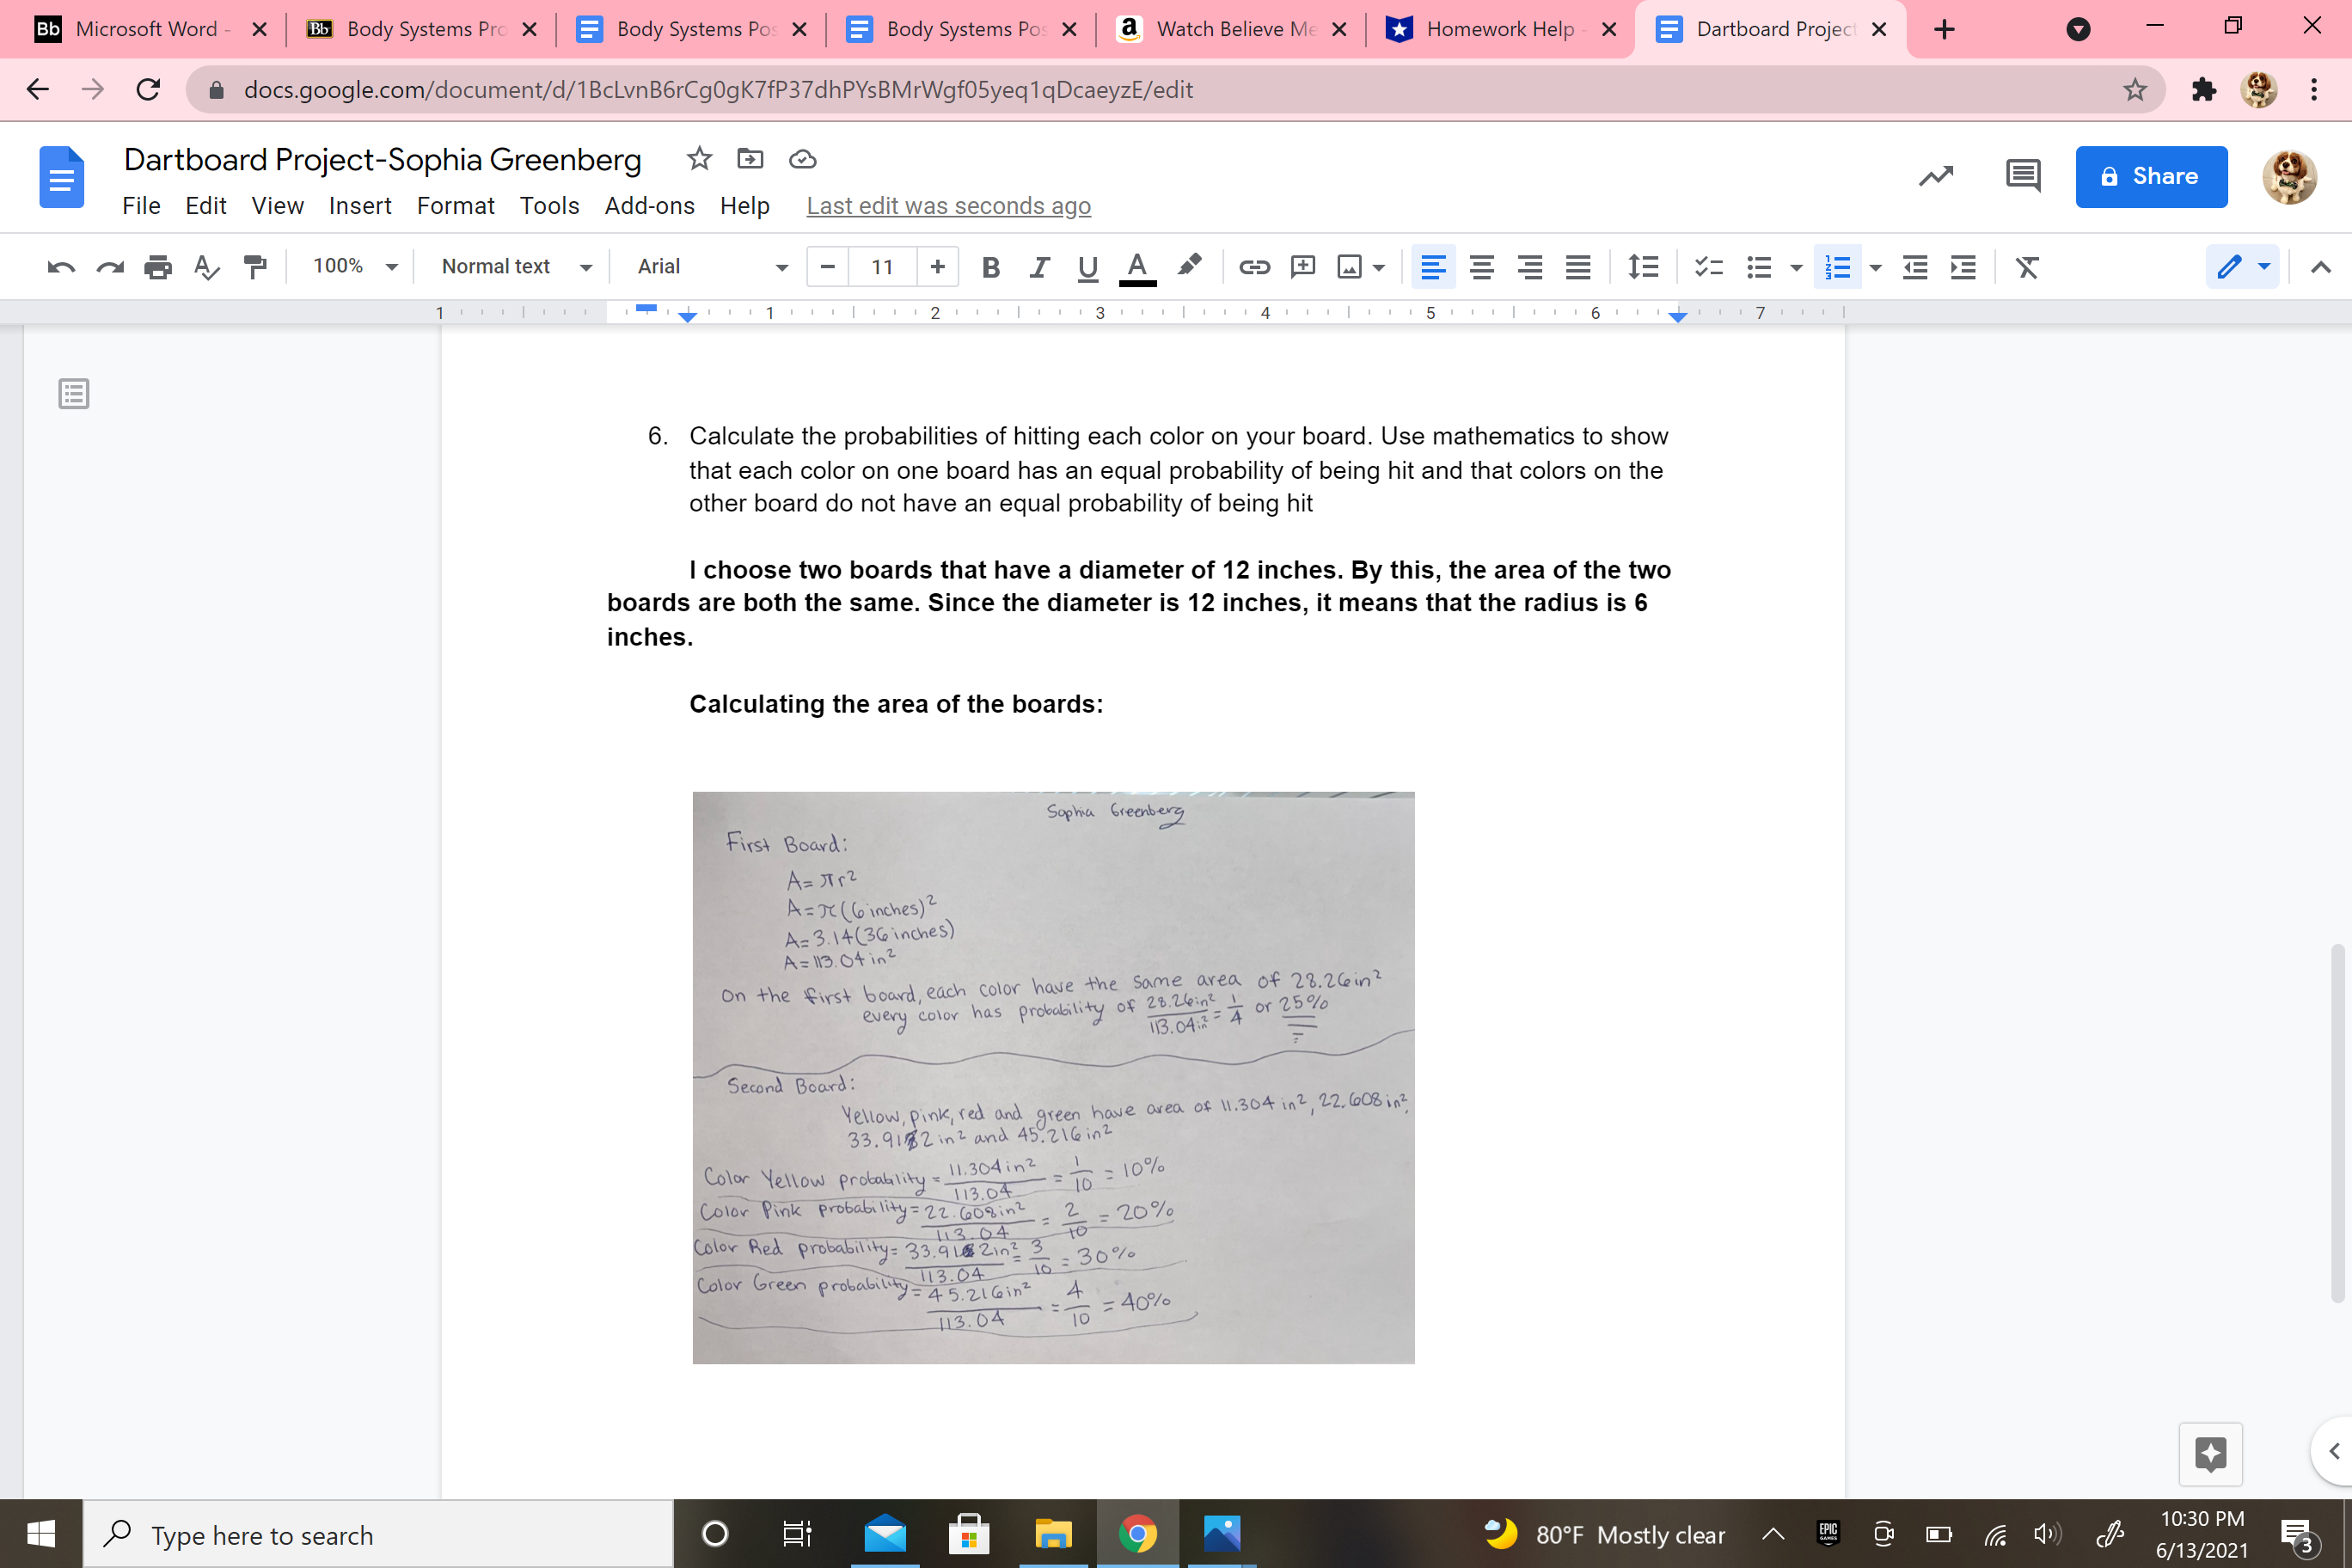Open 'Last edit was seconds ago' link
Image resolution: width=2352 pixels, height=1568 pixels.
point(948,206)
